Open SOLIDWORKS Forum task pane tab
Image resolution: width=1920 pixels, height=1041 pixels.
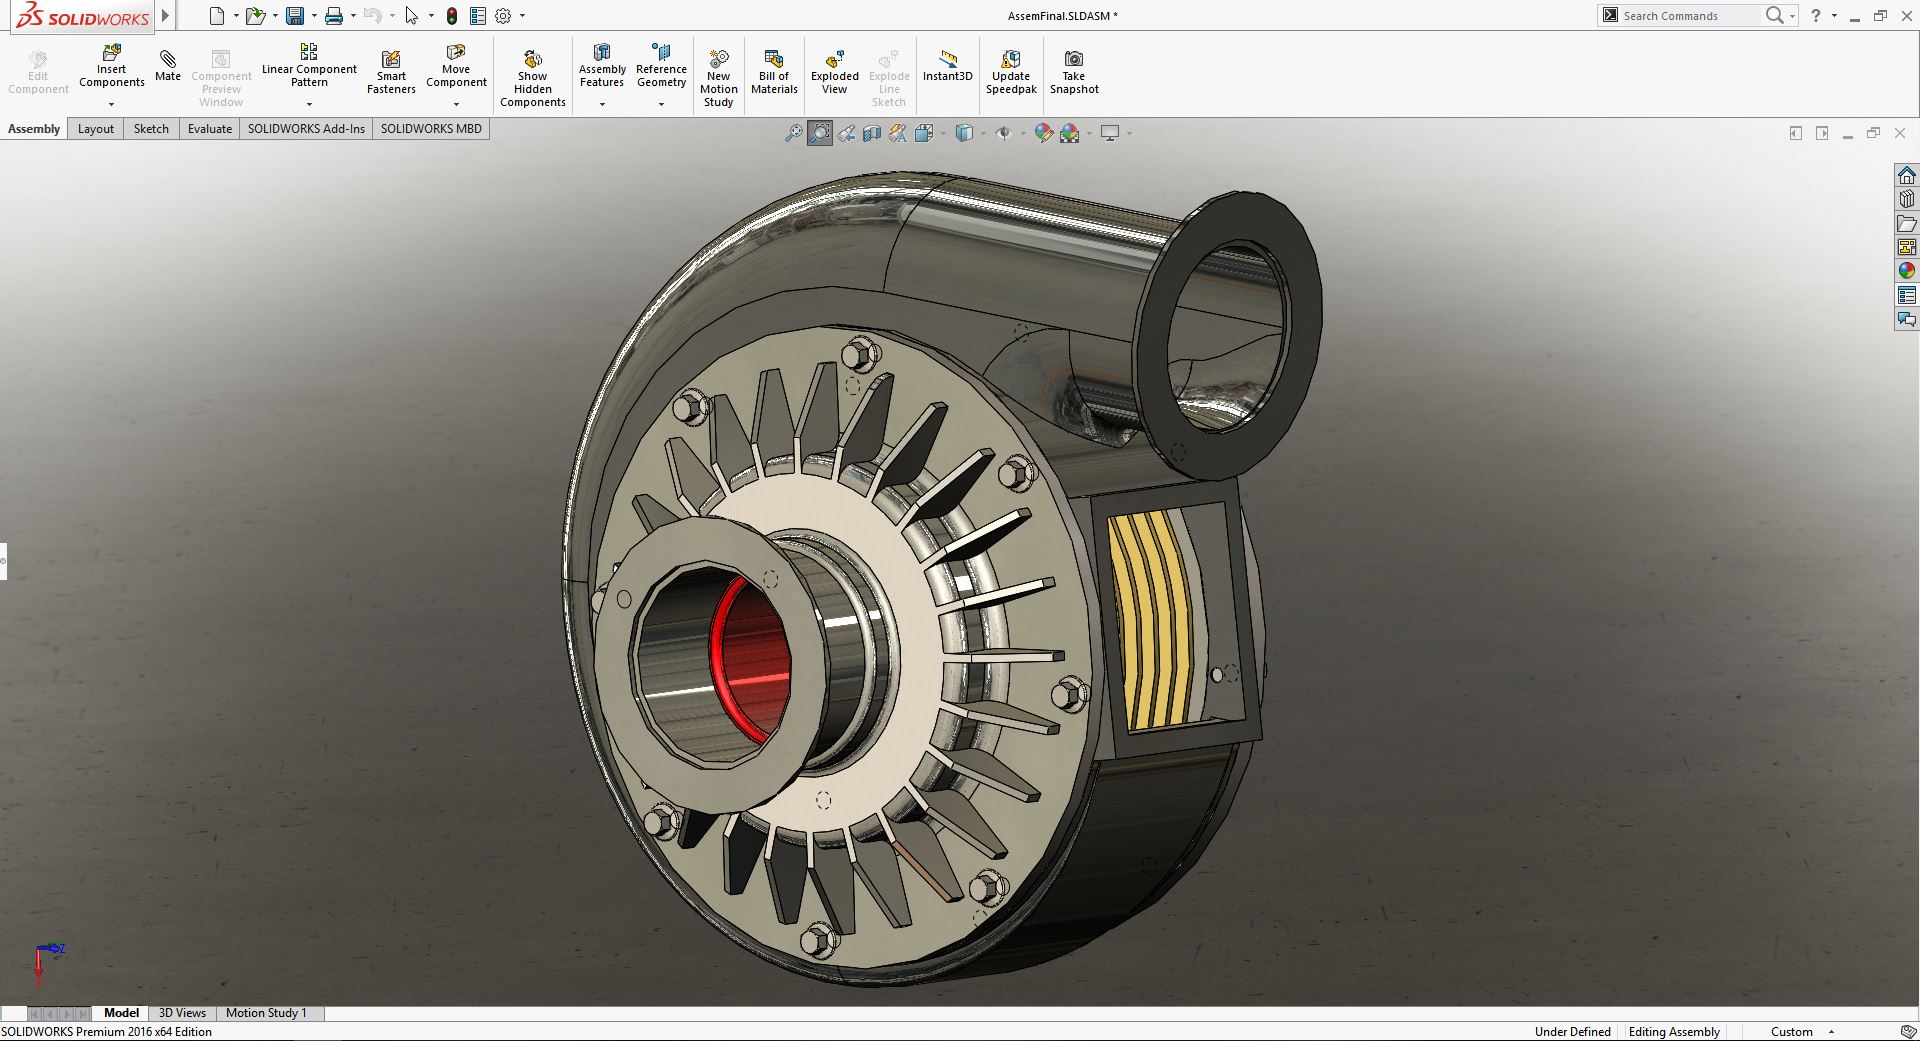pyautogui.click(x=1907, y=319)
